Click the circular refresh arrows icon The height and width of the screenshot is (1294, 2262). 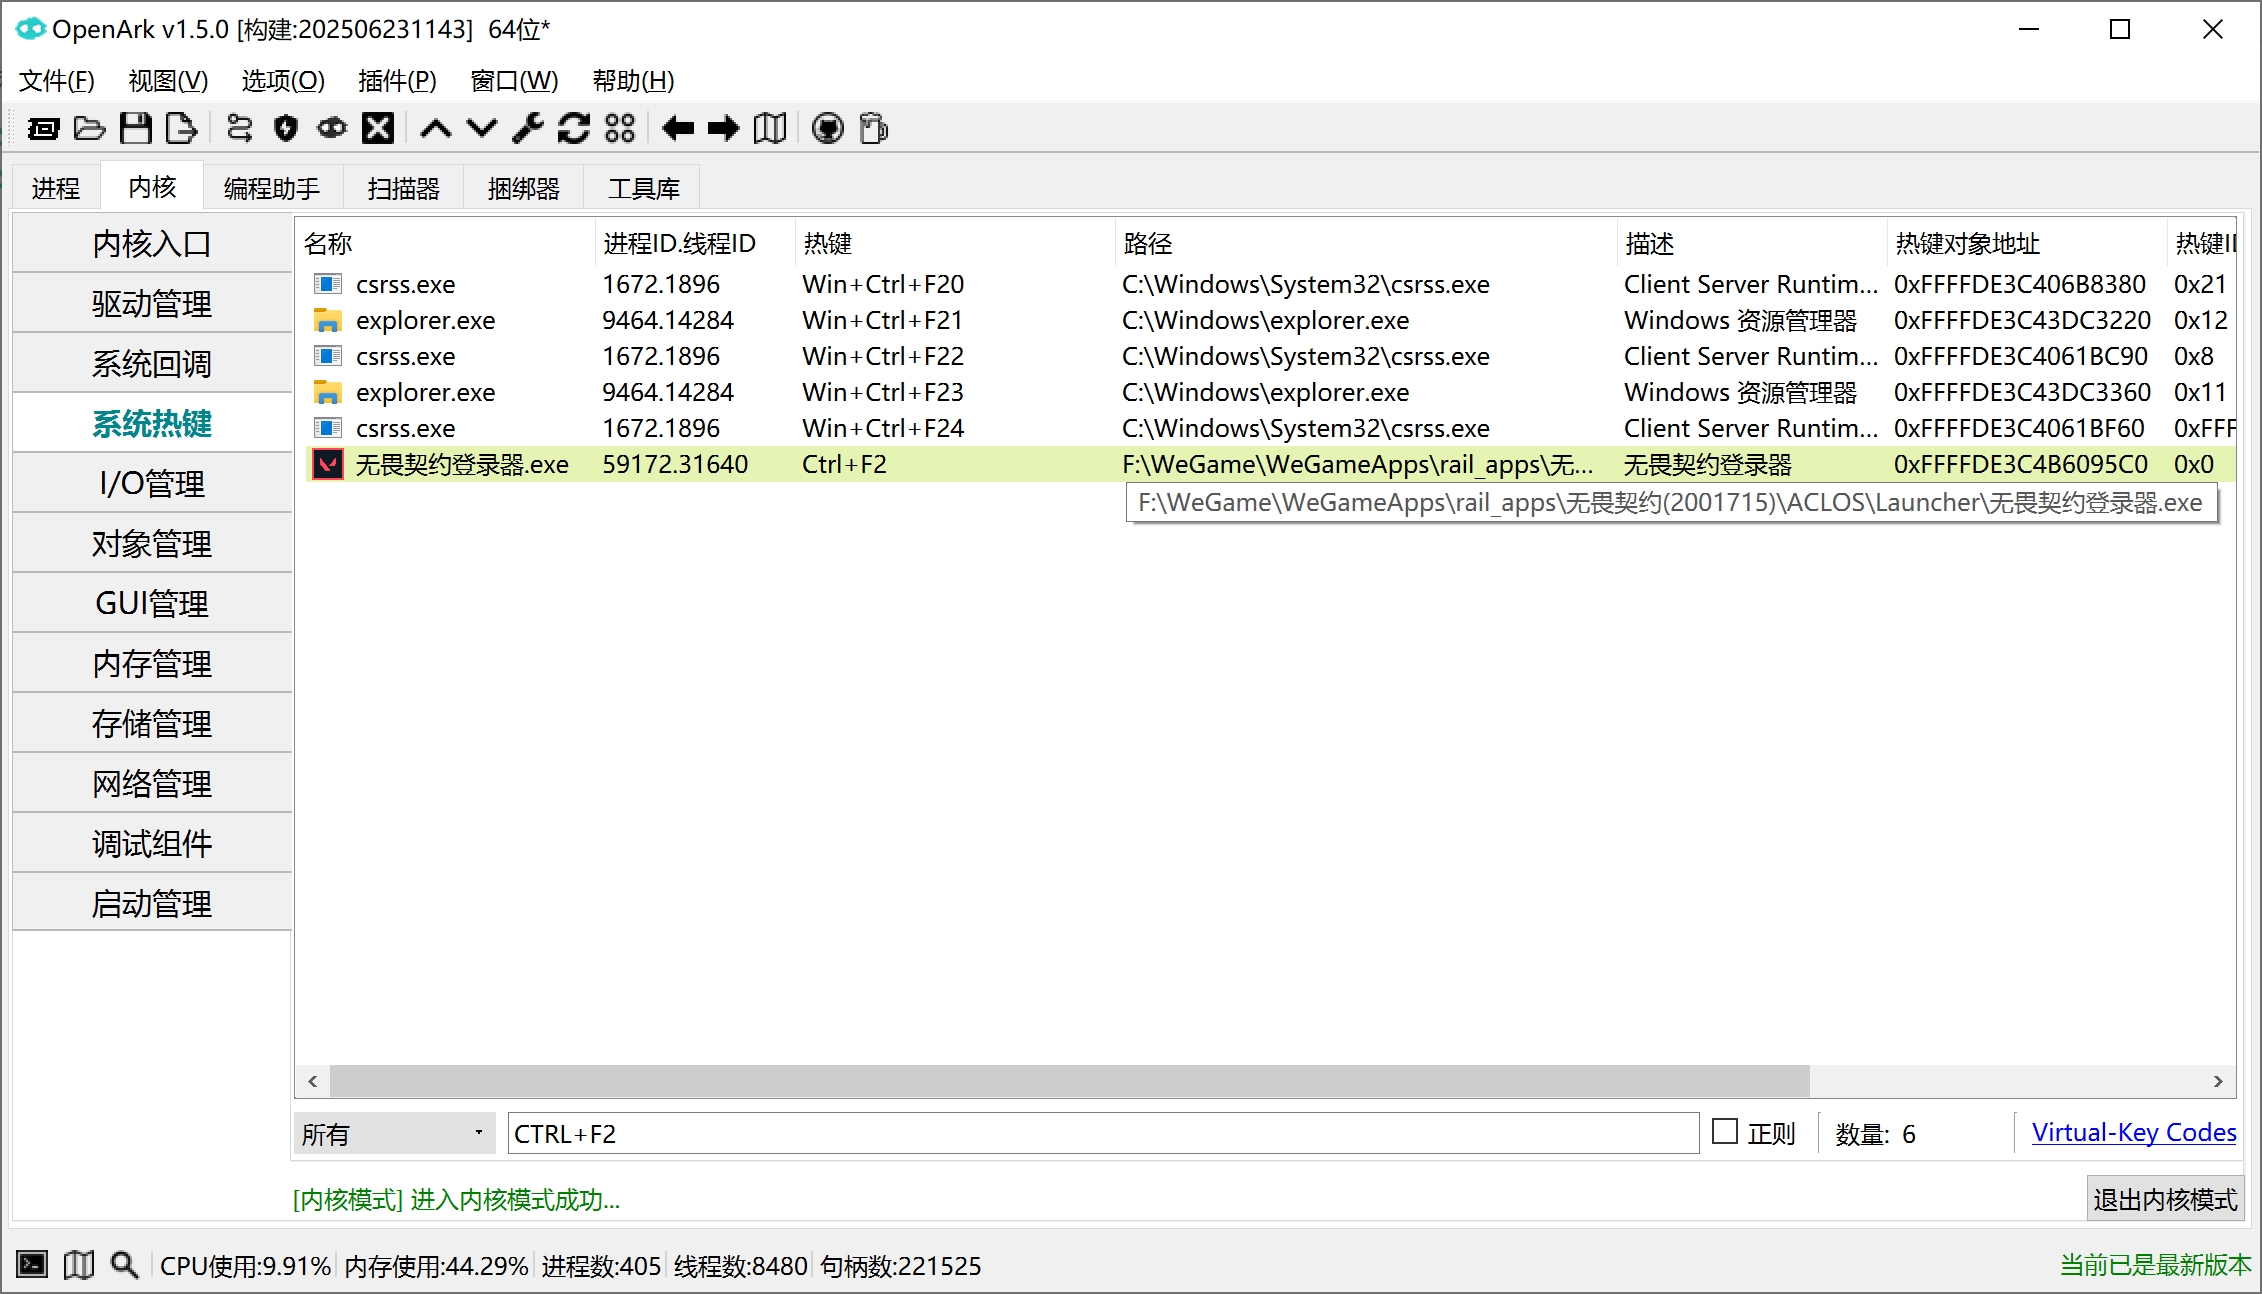[574, 128]
